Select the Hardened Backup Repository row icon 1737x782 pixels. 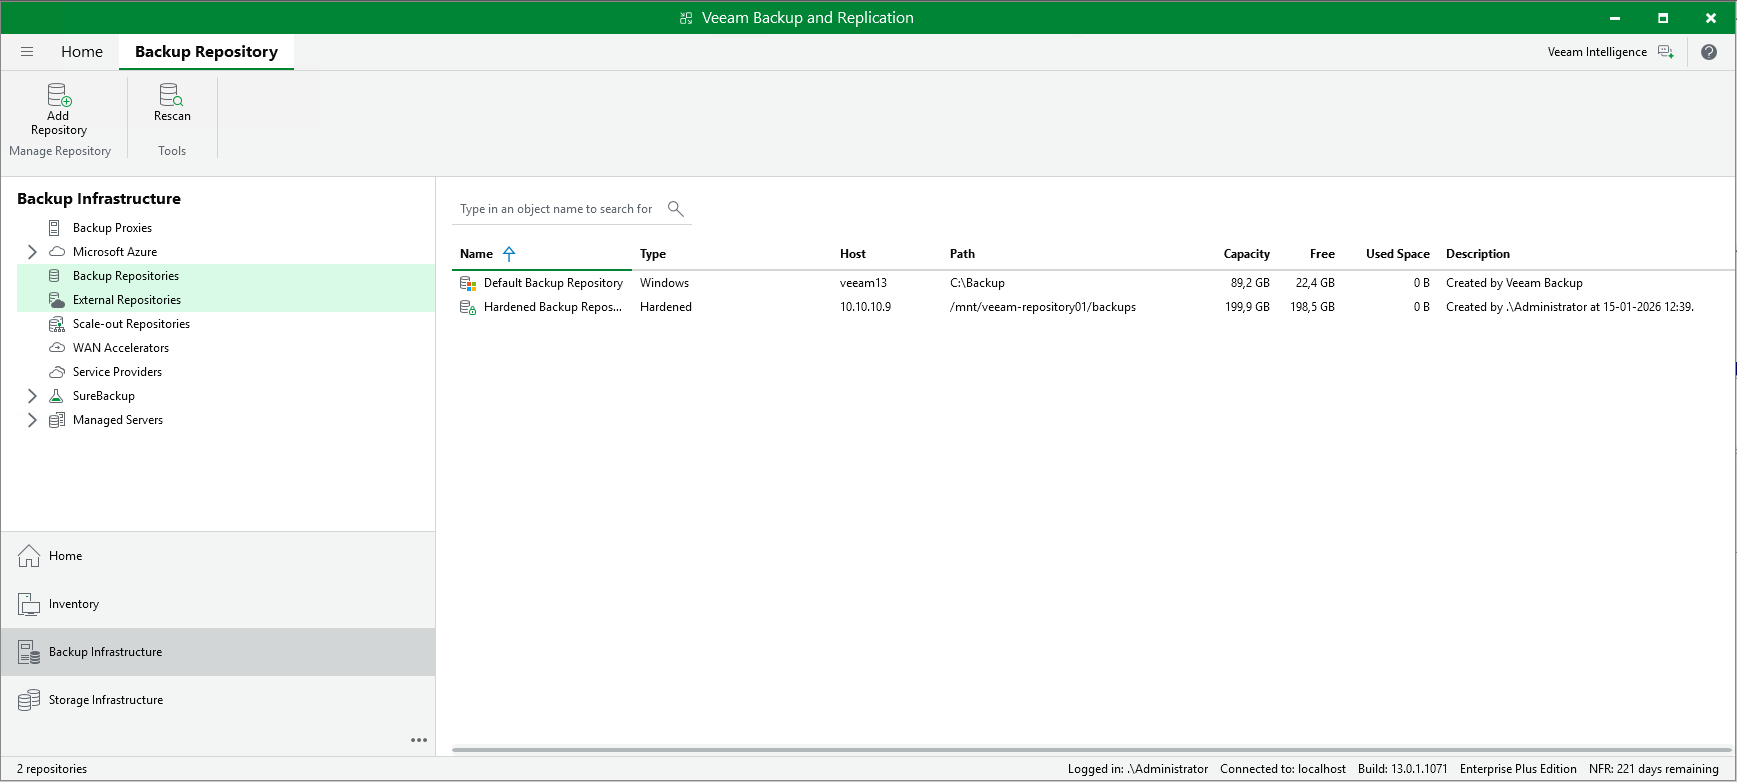[x=467, y=307]
